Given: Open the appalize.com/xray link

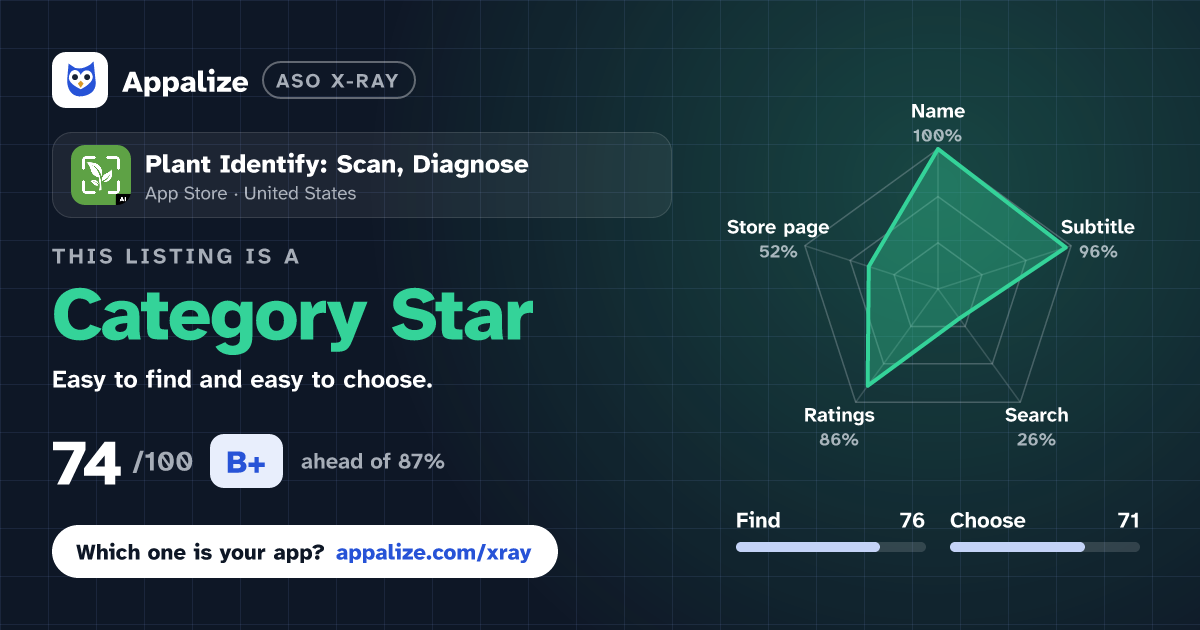Looking at the screenshot, I should 434,552.
